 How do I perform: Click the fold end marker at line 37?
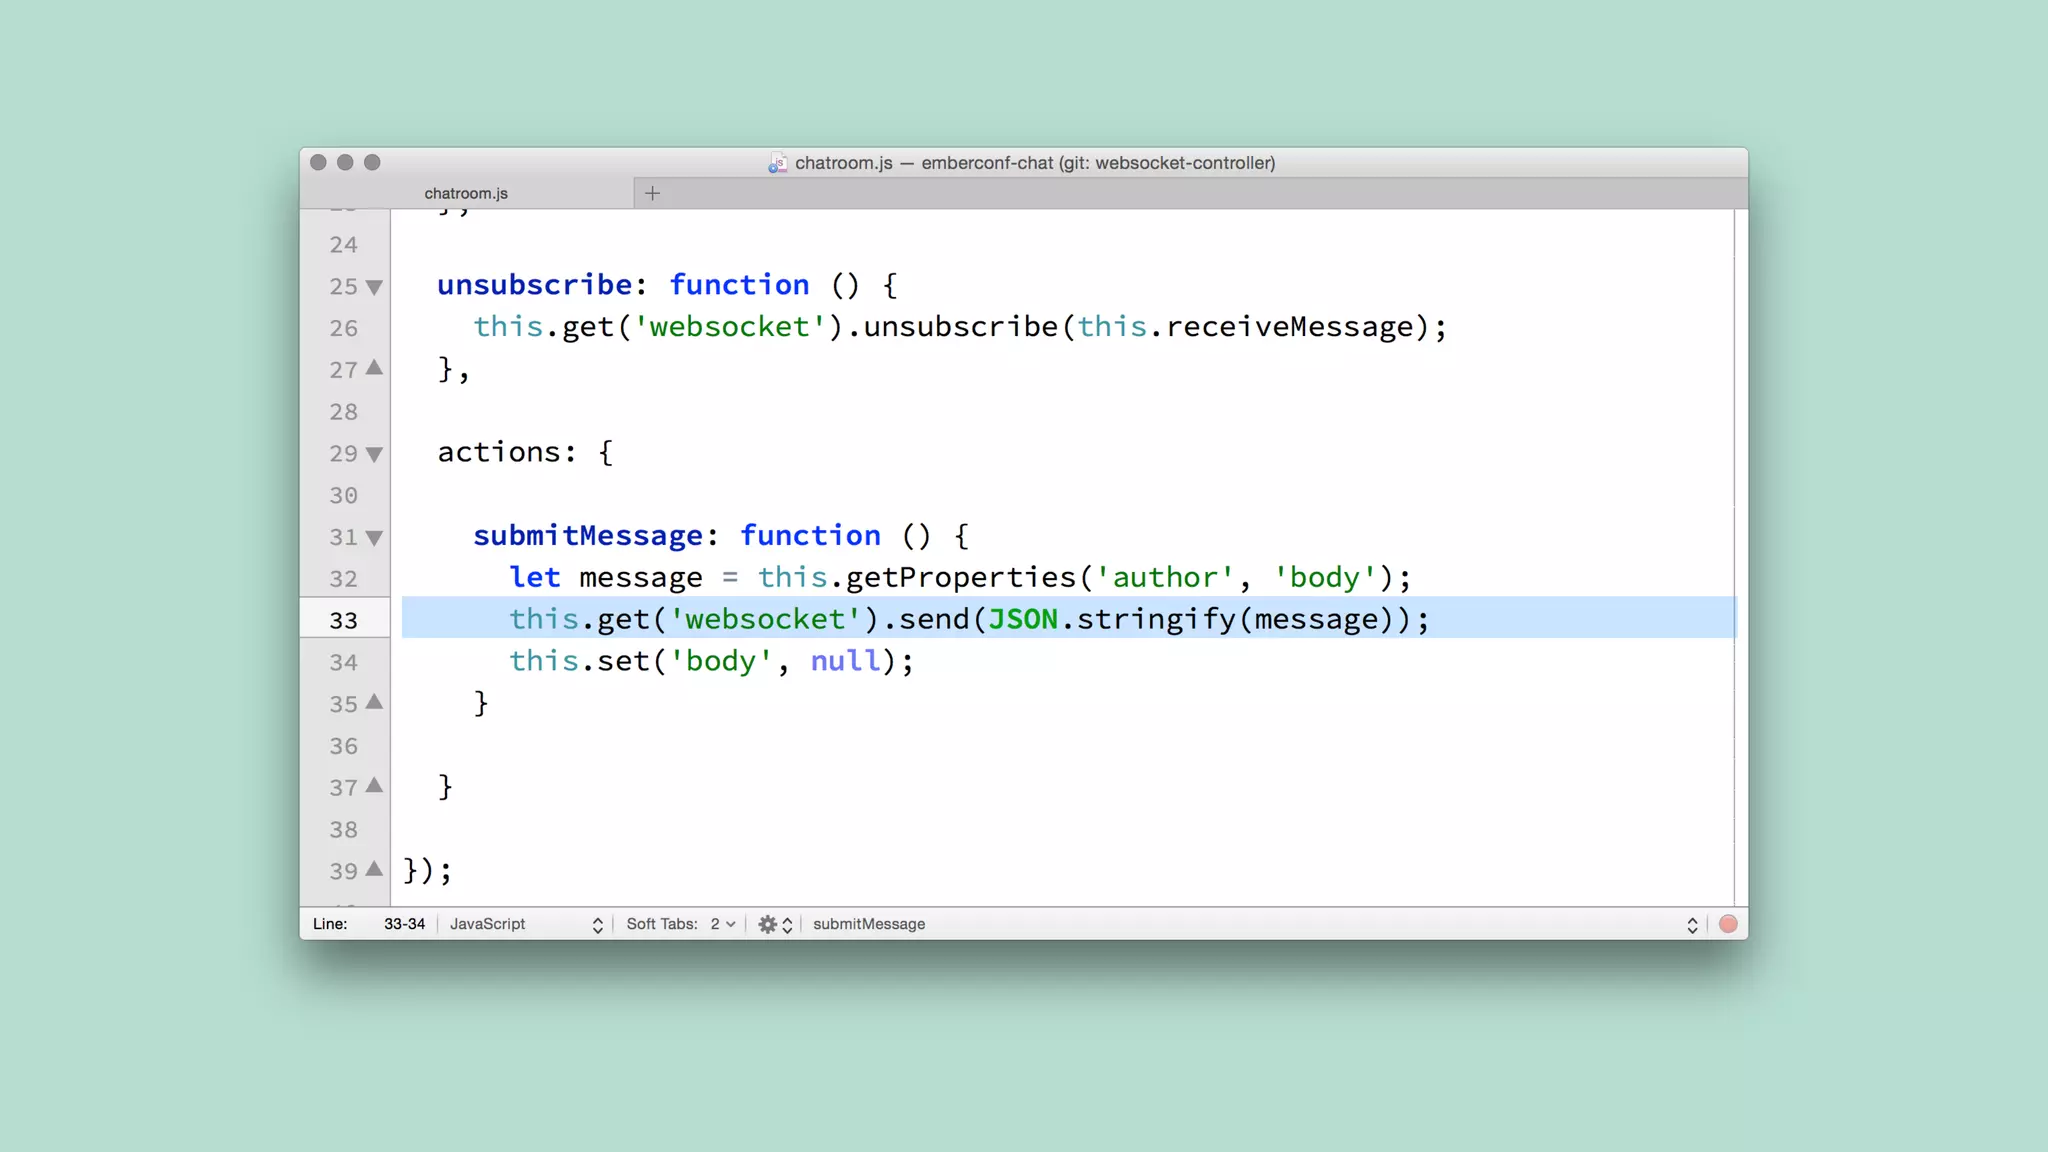(374, 786)
